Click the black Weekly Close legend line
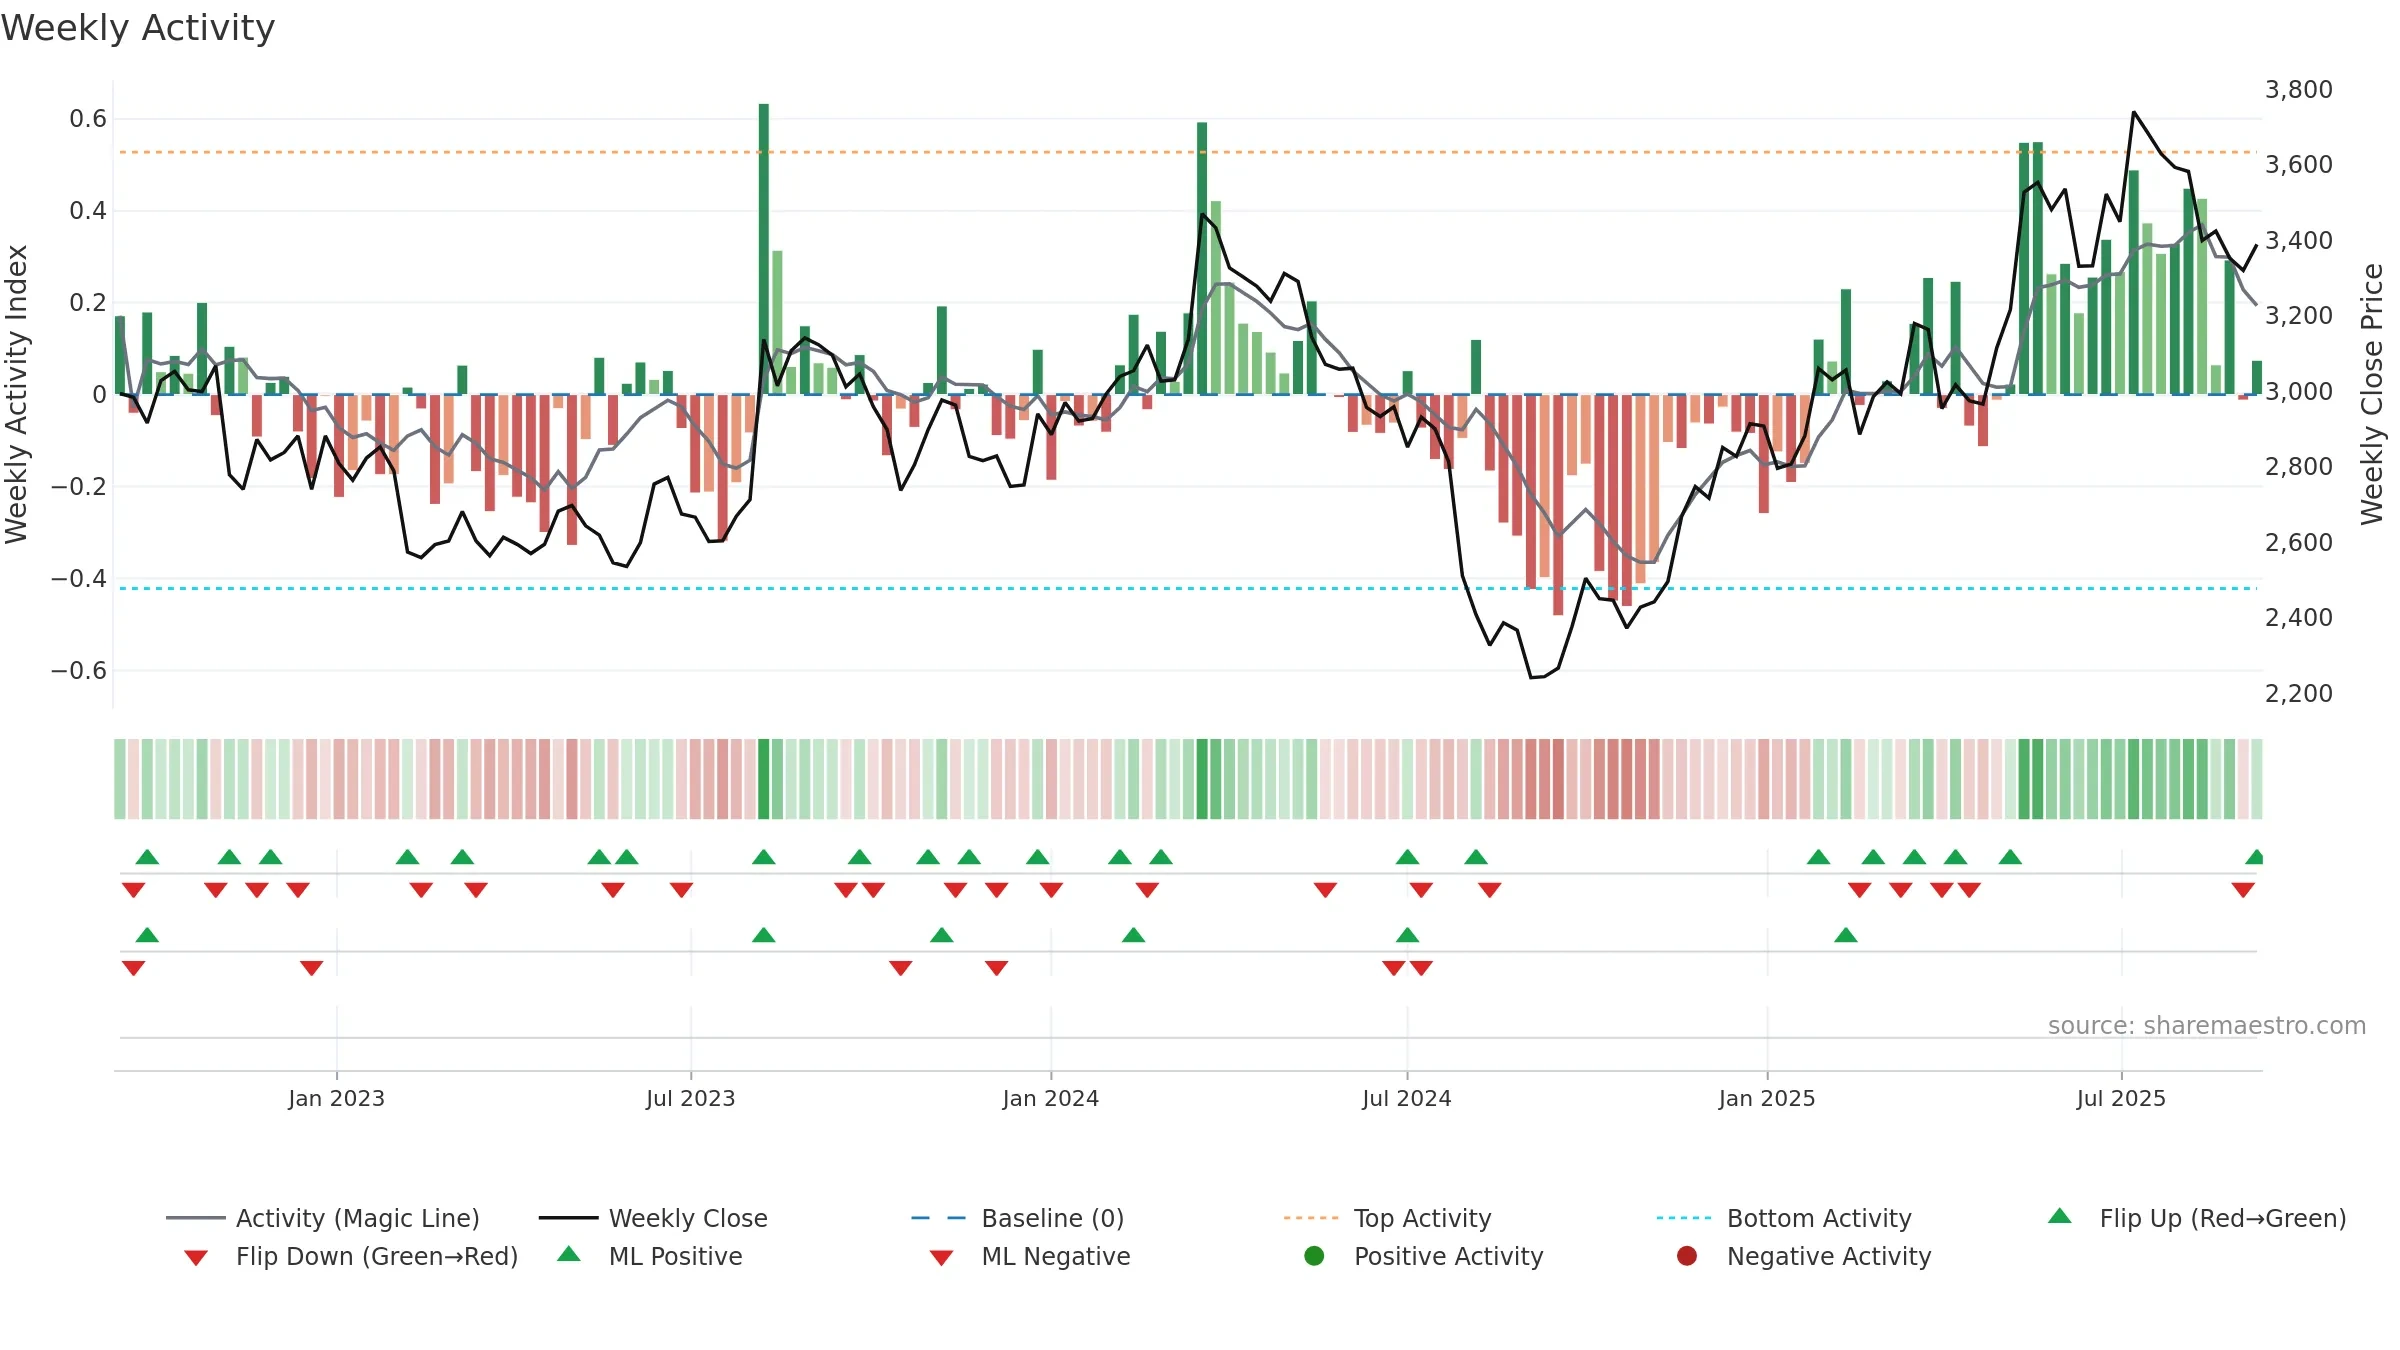The height and width of the screenshot is (1350, 2400). 568,1218
